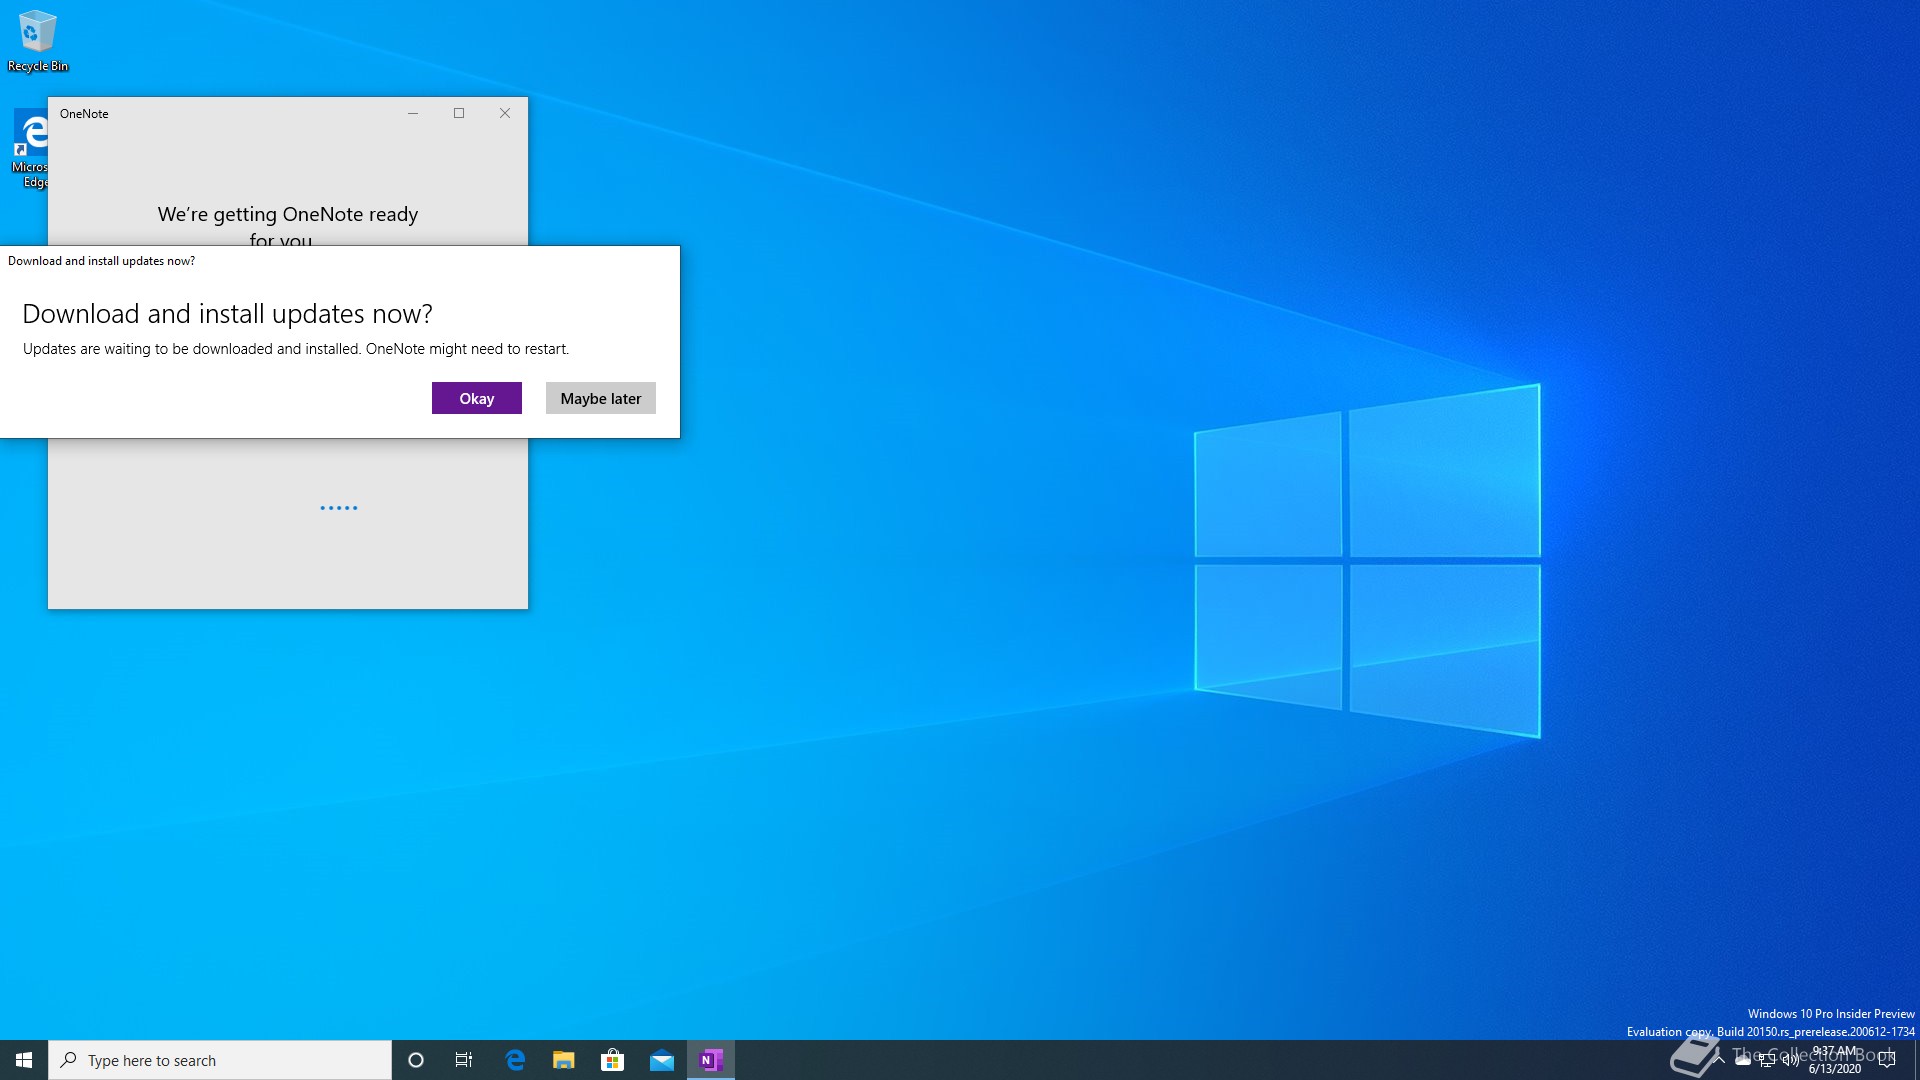Launch Microsoft Edge from the taskbar
1920x1080 pixels.
[515, 1060]
